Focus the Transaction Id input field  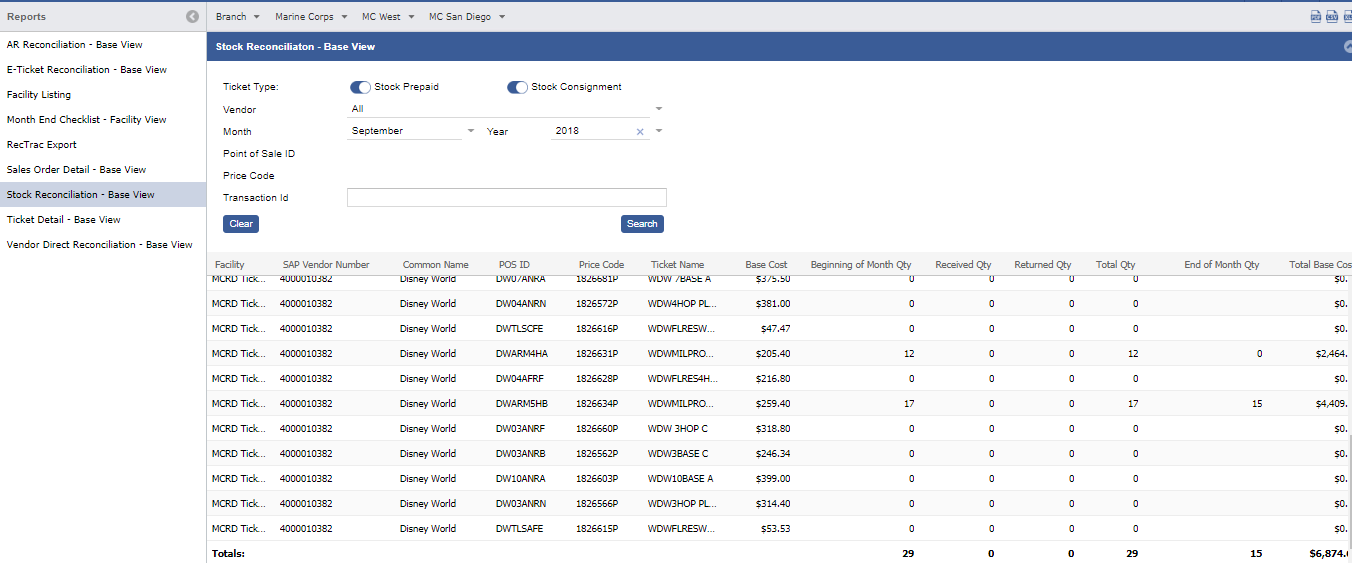tap(506, 198)
